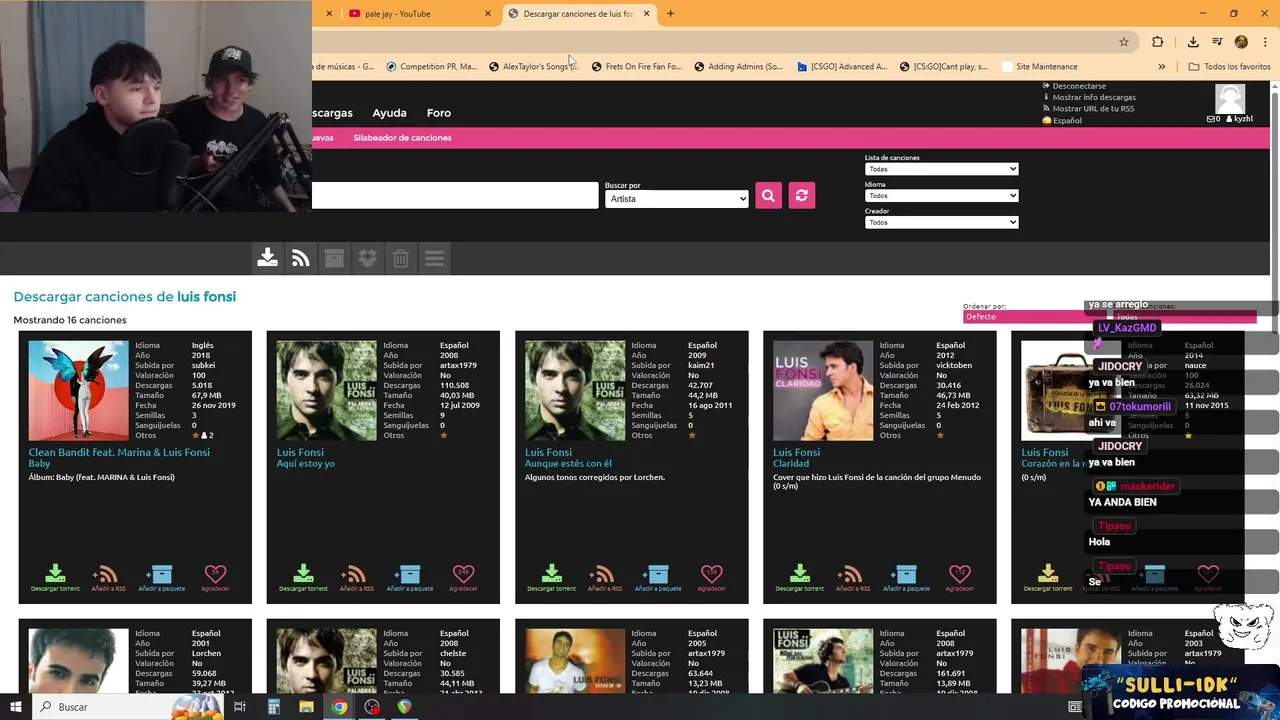Click the trash bin icon in the gray toolbar
The height and width of the screenshot is (720, 1280).
[x=400, y=258]
